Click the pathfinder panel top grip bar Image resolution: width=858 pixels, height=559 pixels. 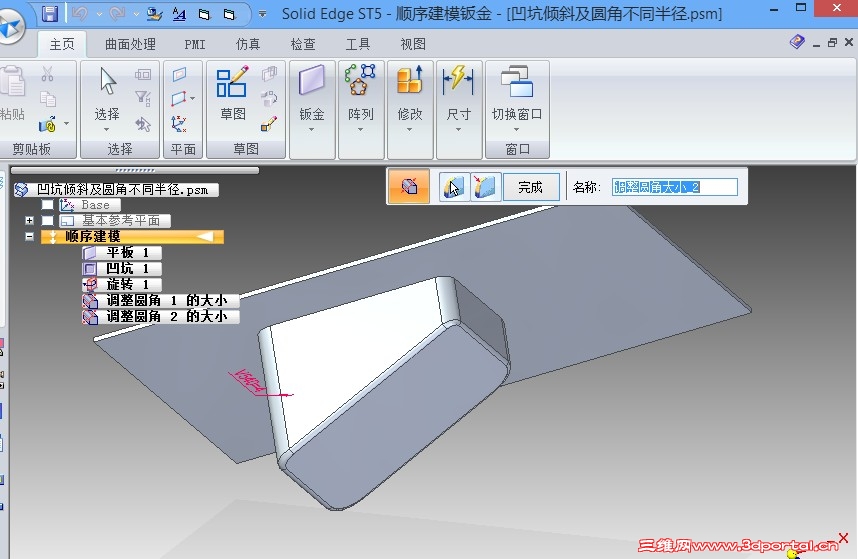click(135, 170)
